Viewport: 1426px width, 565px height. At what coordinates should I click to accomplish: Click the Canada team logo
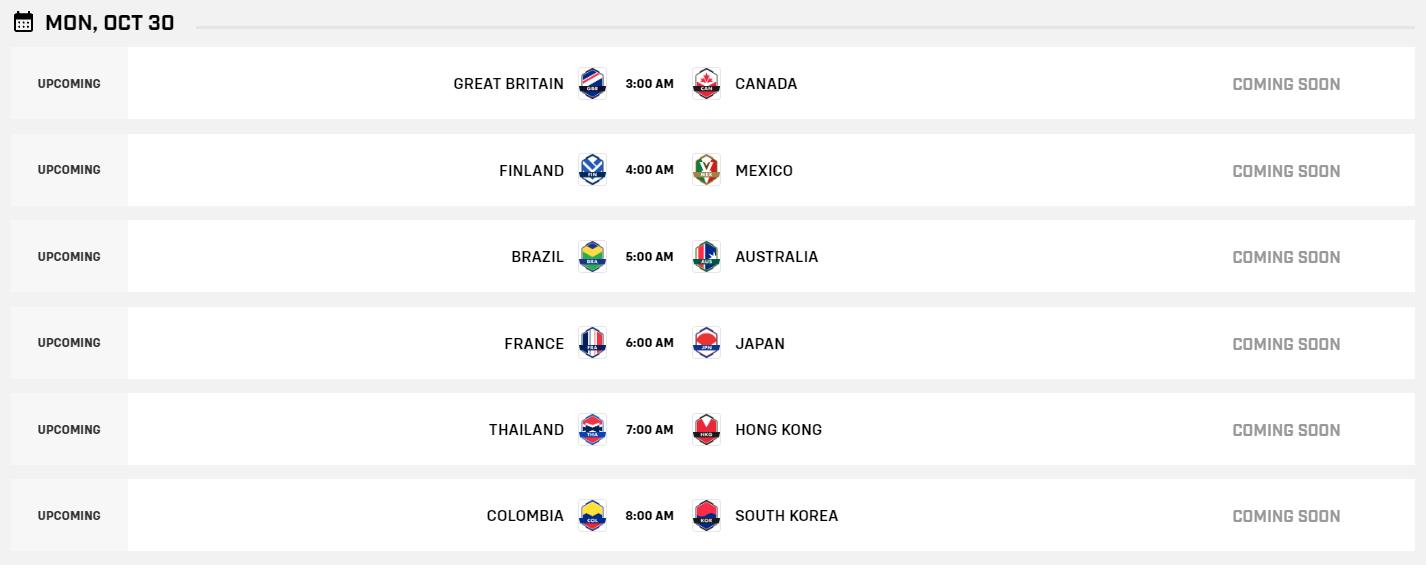point(706,83)
